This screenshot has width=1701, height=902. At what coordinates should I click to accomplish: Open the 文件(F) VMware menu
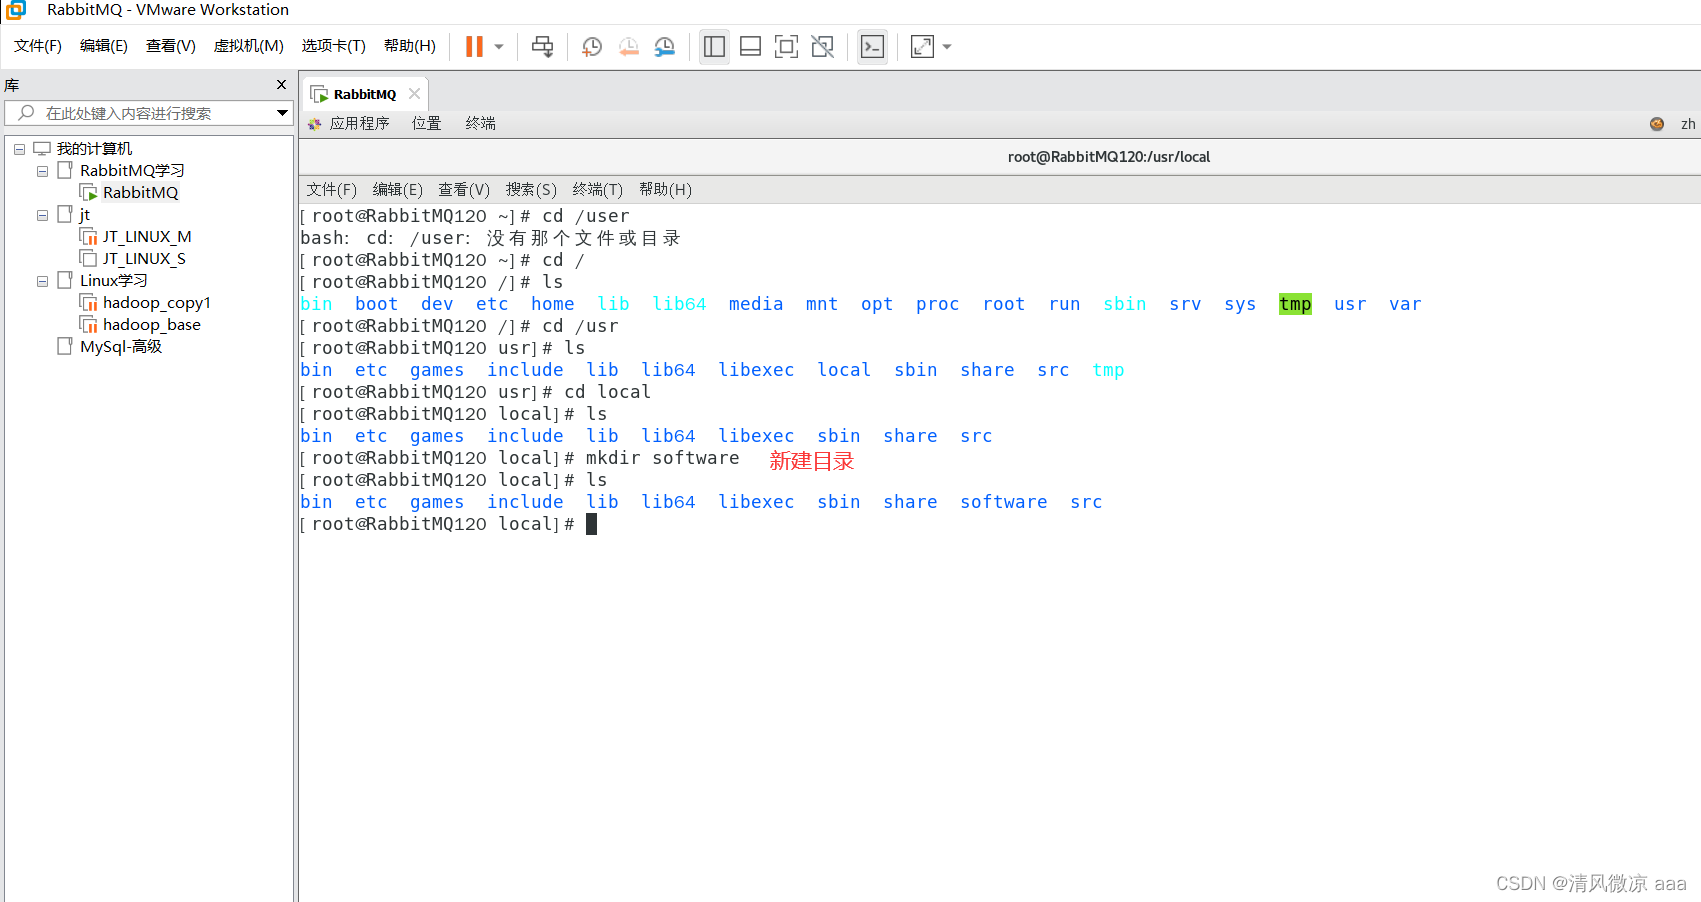(x=38, y=46)
